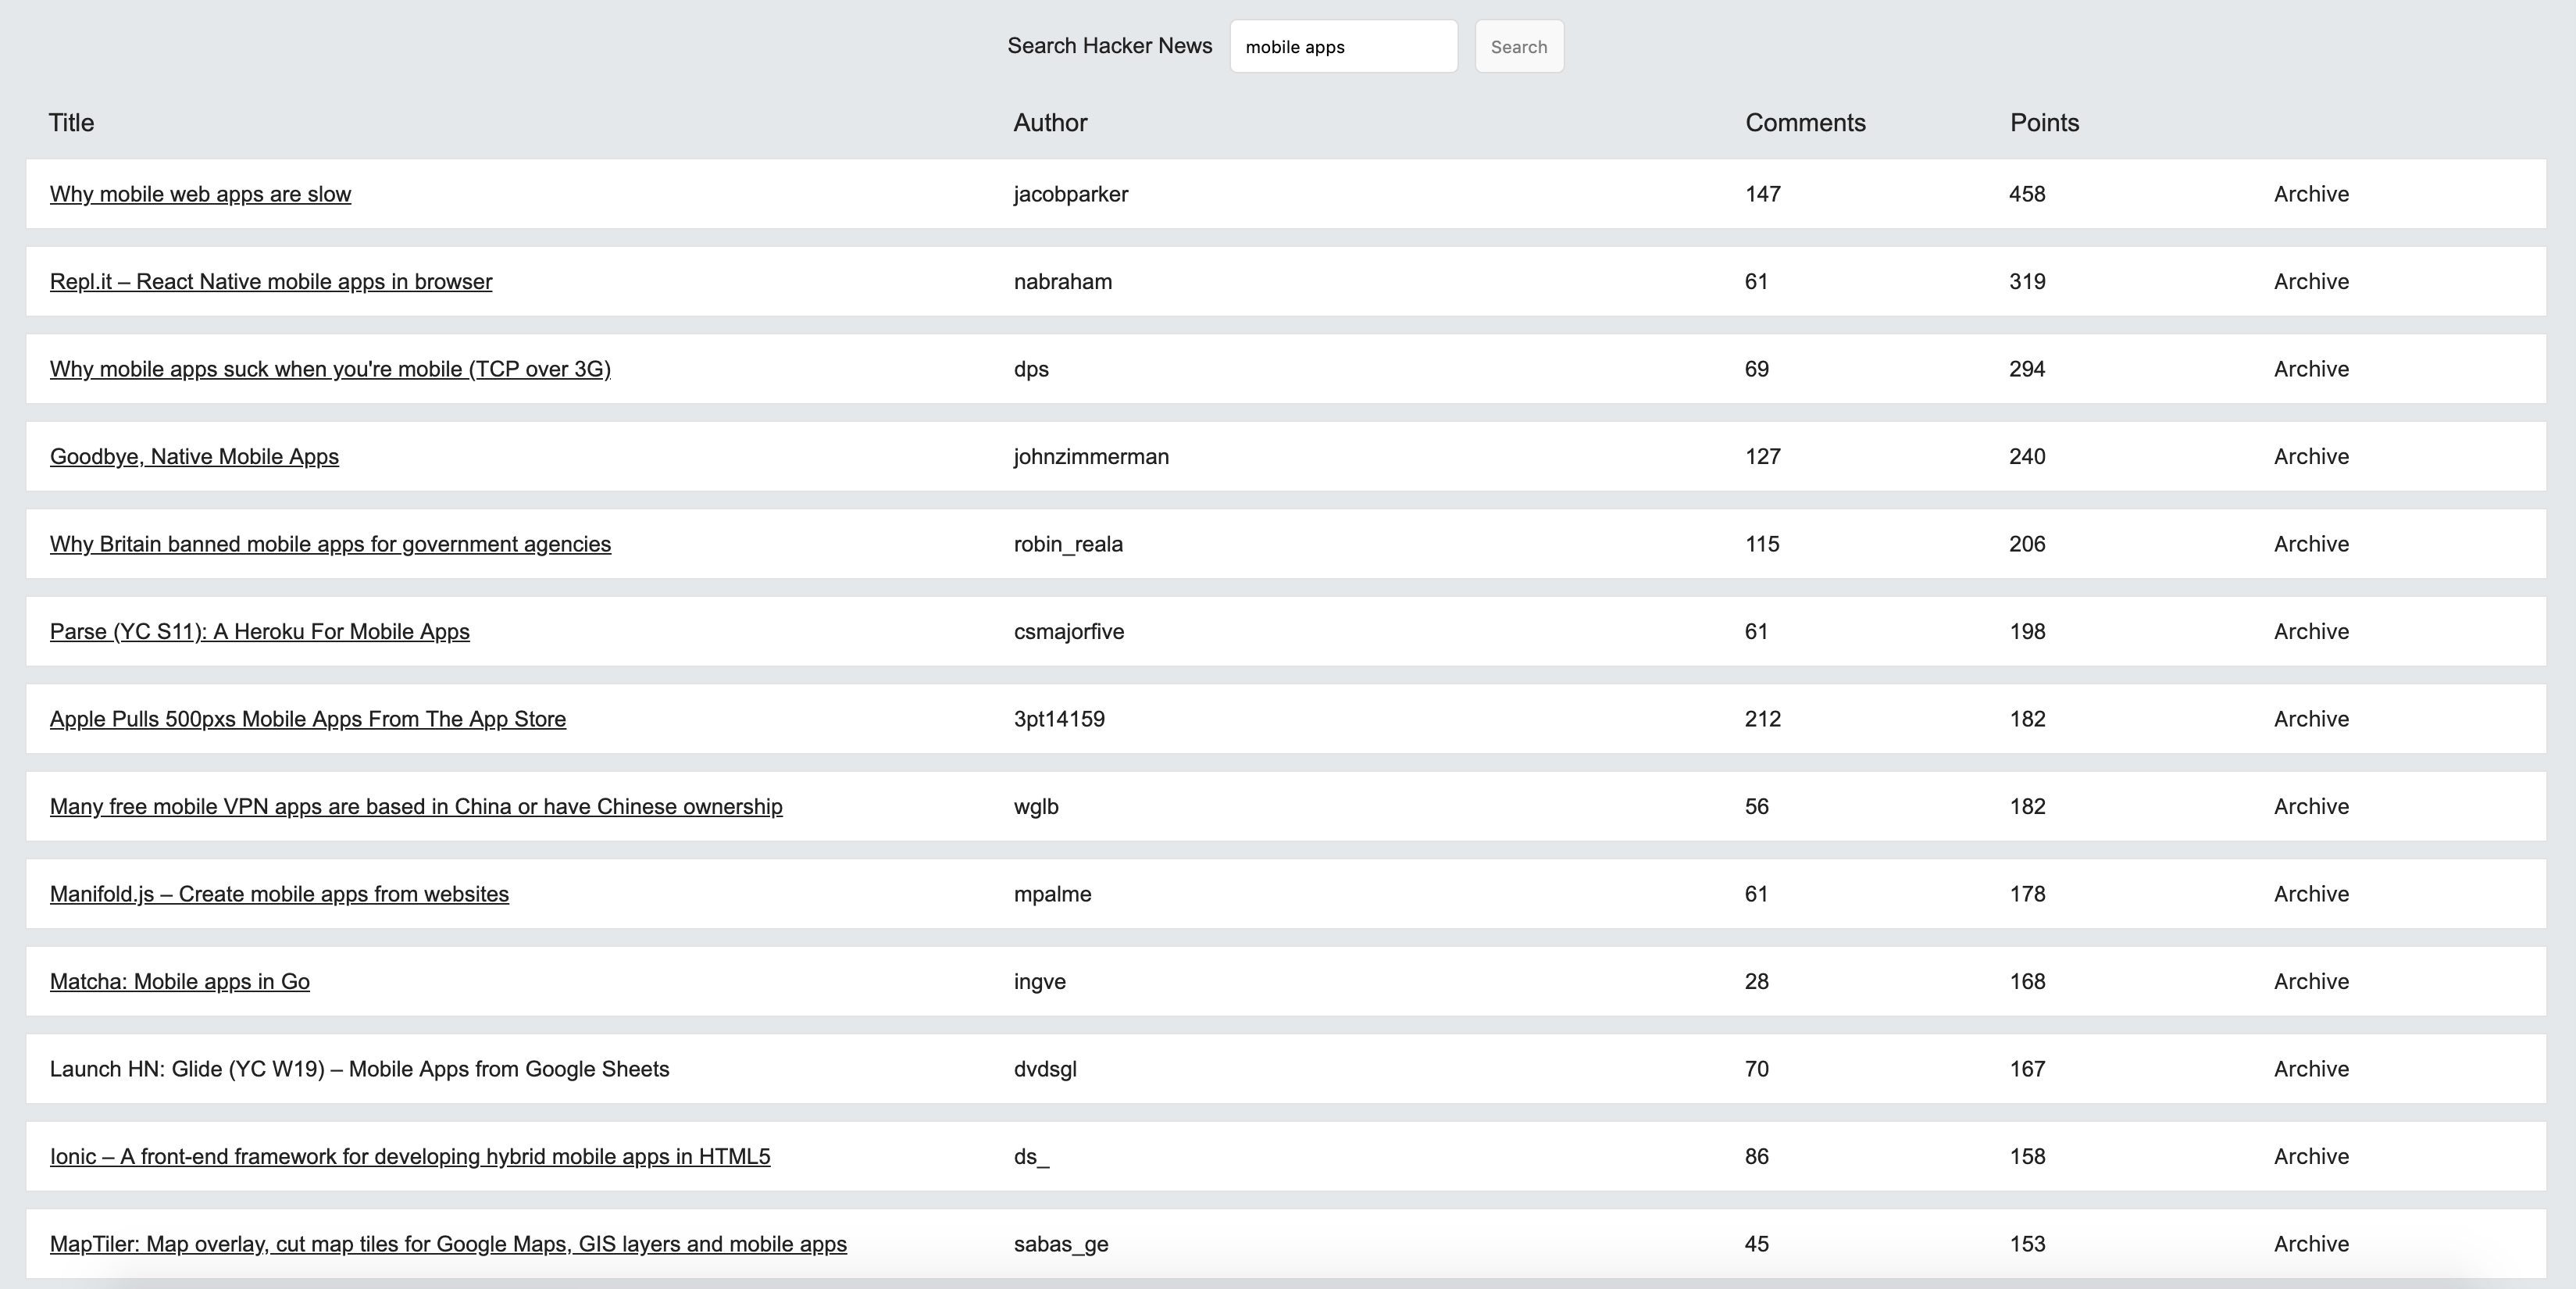Archive the Britain banned mobile apps story
The width and height of the screenshot is (2576, 1289).
(x=2310, y=544)
